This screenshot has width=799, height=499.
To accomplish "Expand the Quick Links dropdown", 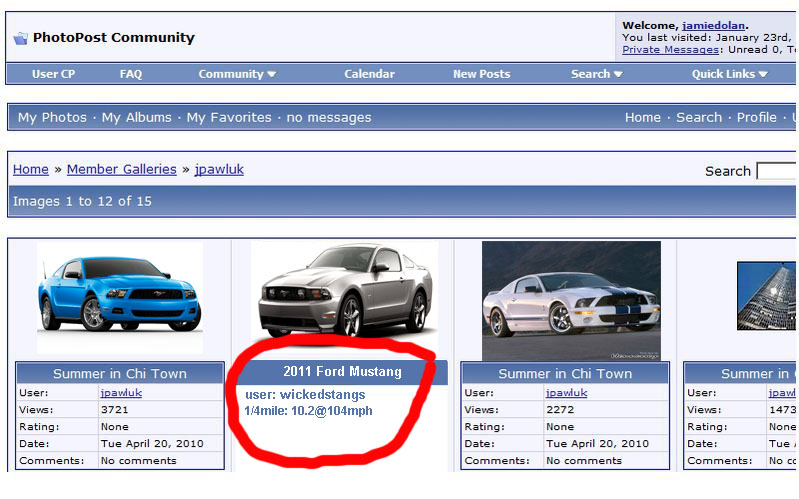I will coord(729,74).
